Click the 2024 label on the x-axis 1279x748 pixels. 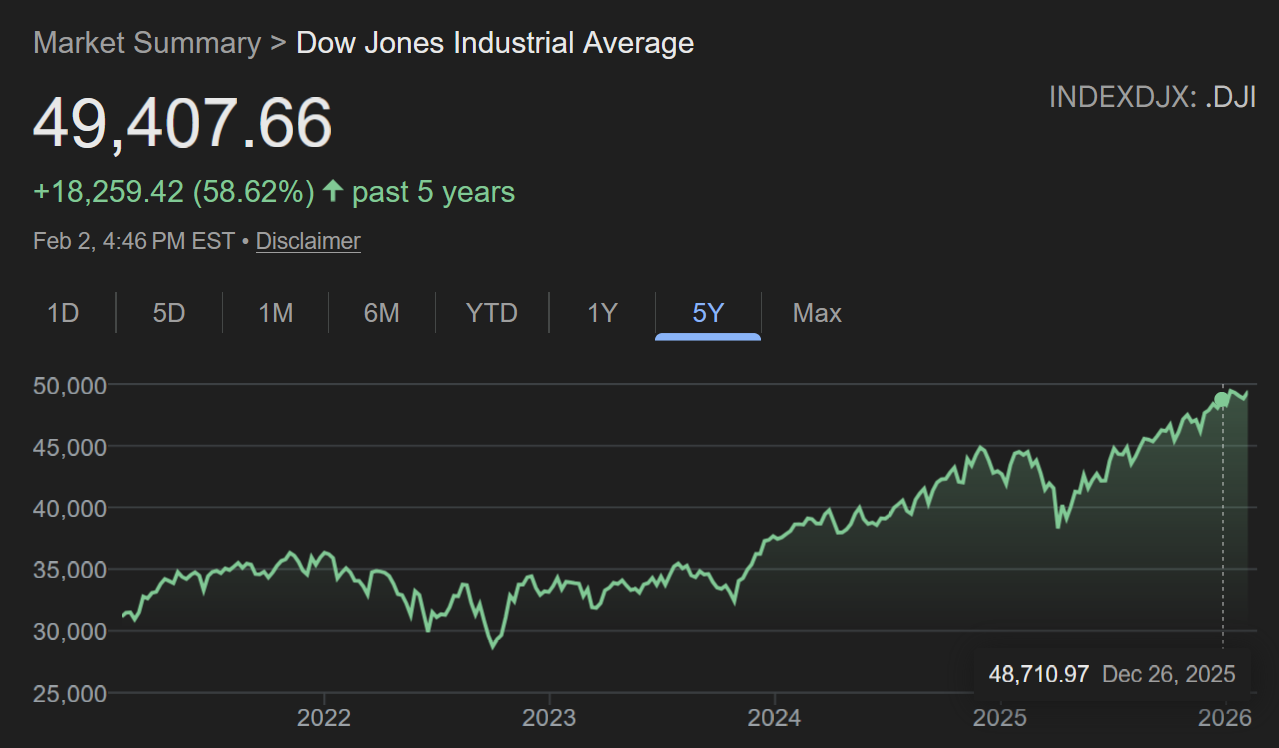coord(776,718)
